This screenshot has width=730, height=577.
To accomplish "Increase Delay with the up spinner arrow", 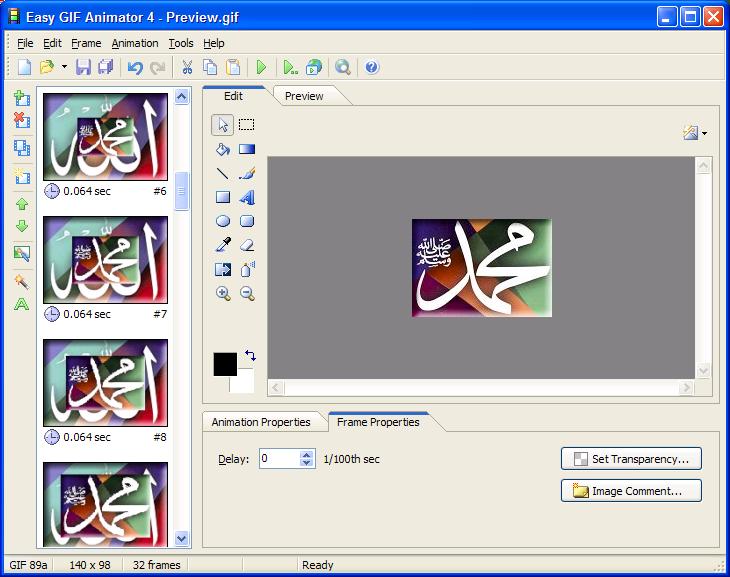I will 306,455.
